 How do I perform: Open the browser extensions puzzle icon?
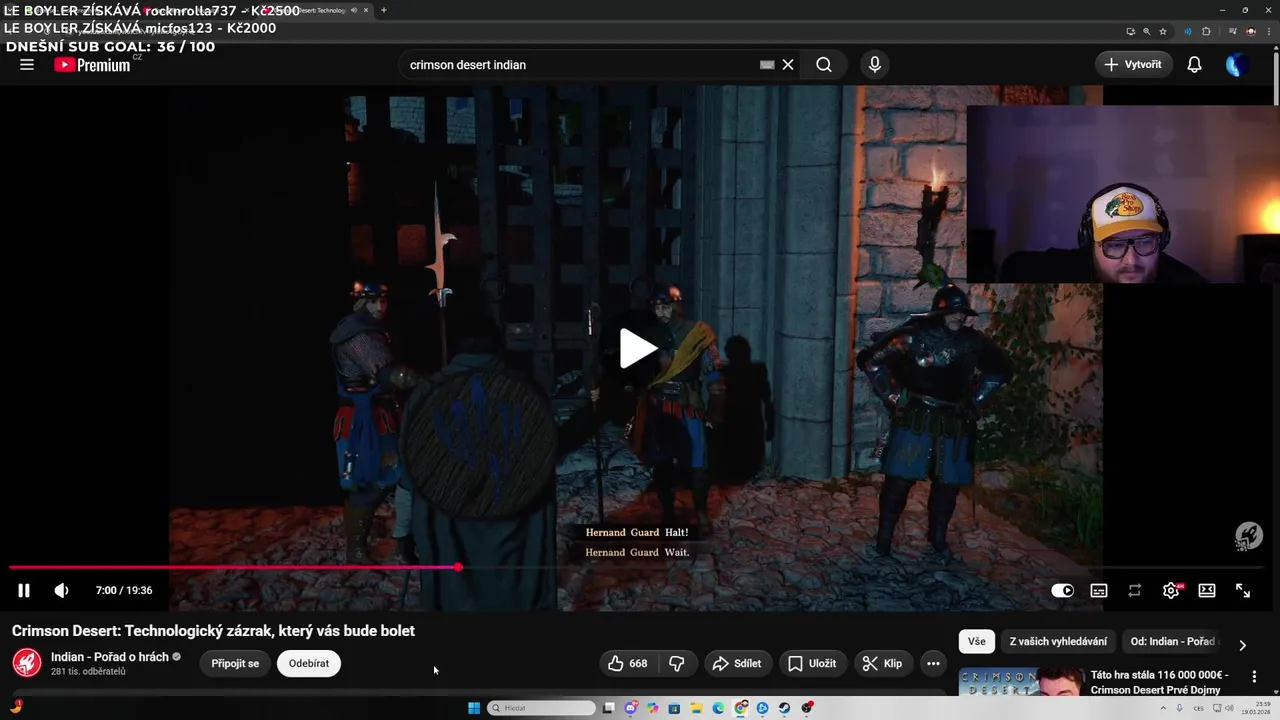(1207, 31)
